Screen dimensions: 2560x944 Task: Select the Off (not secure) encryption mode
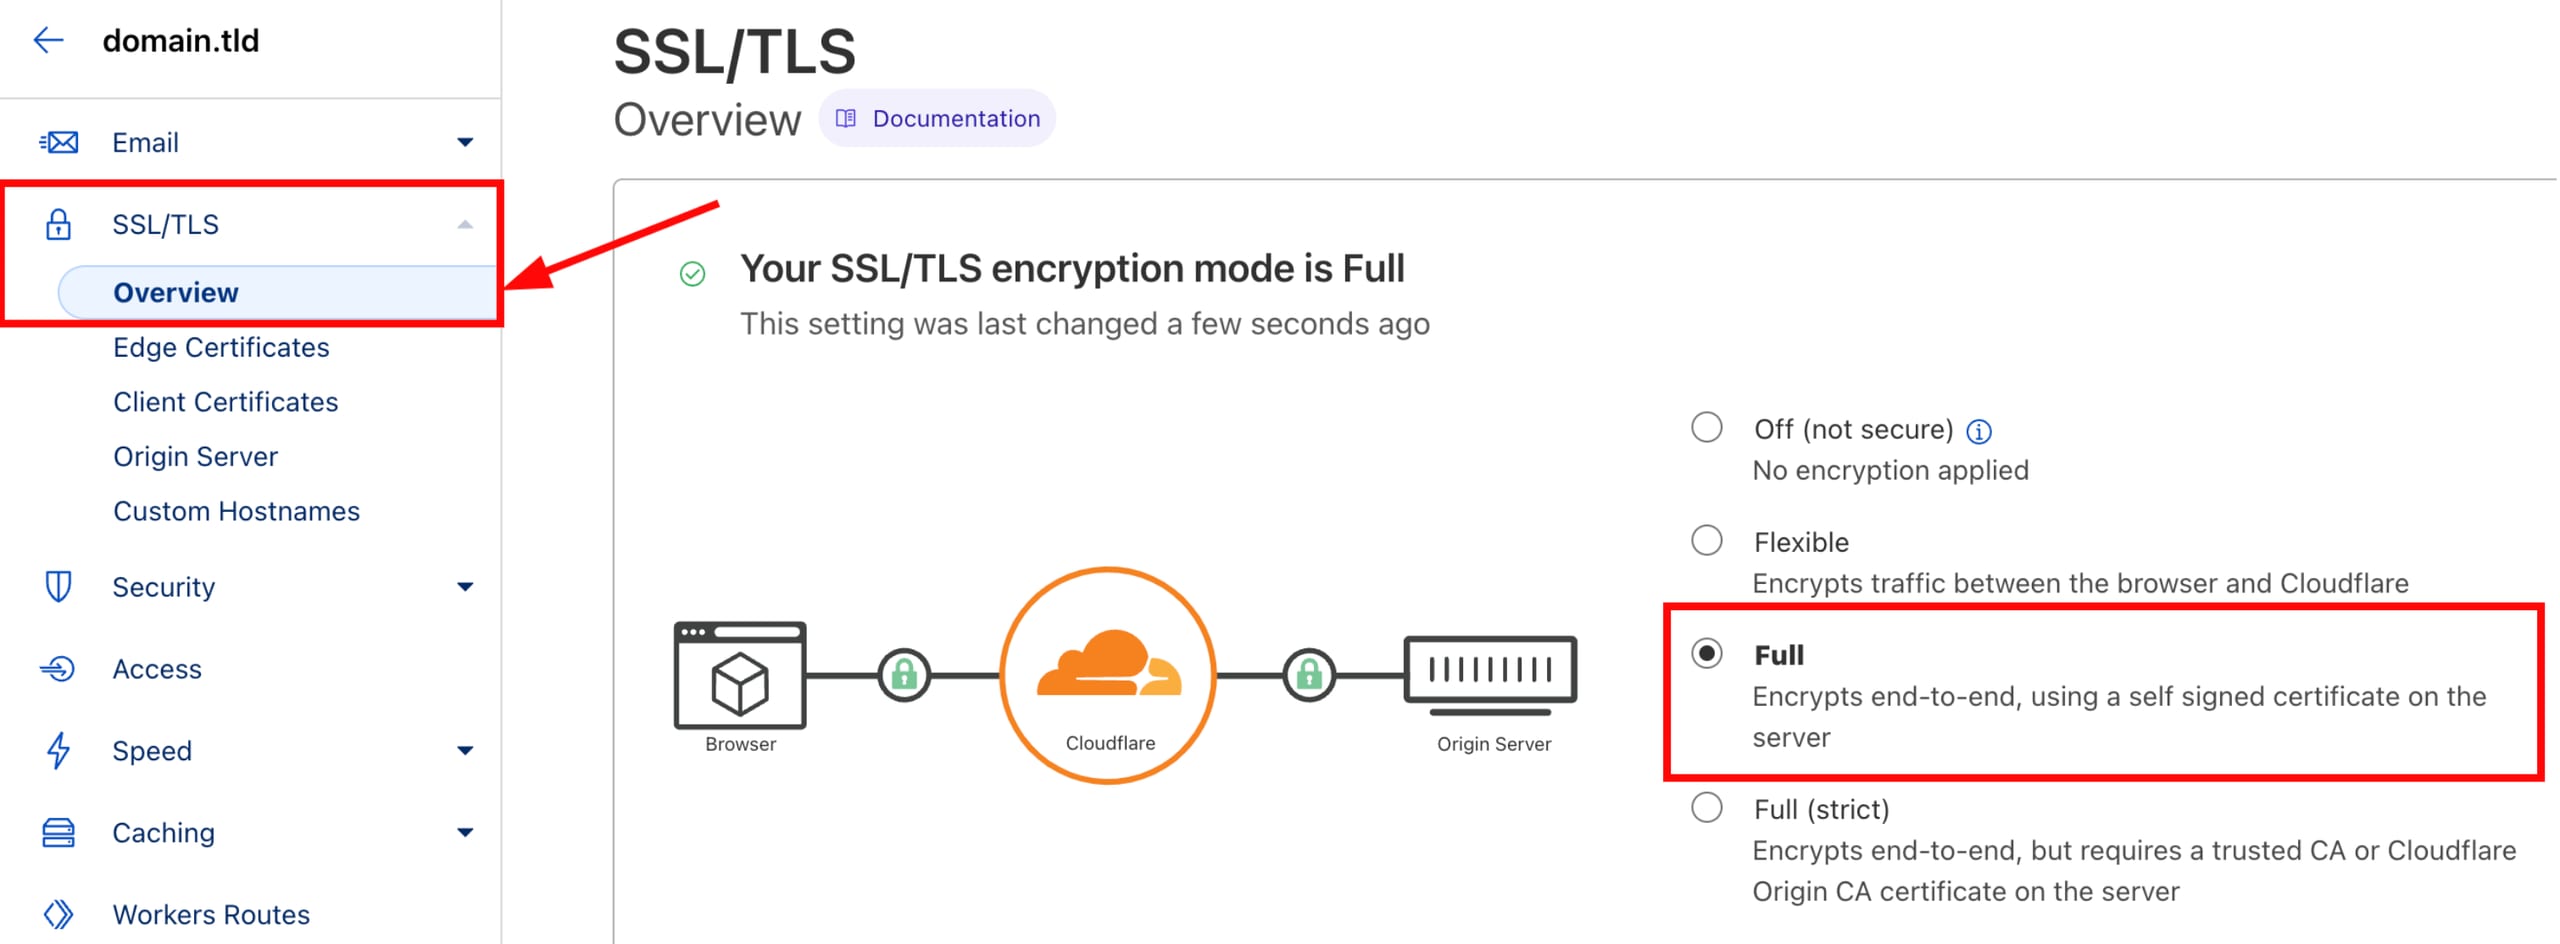[1706, 428]
